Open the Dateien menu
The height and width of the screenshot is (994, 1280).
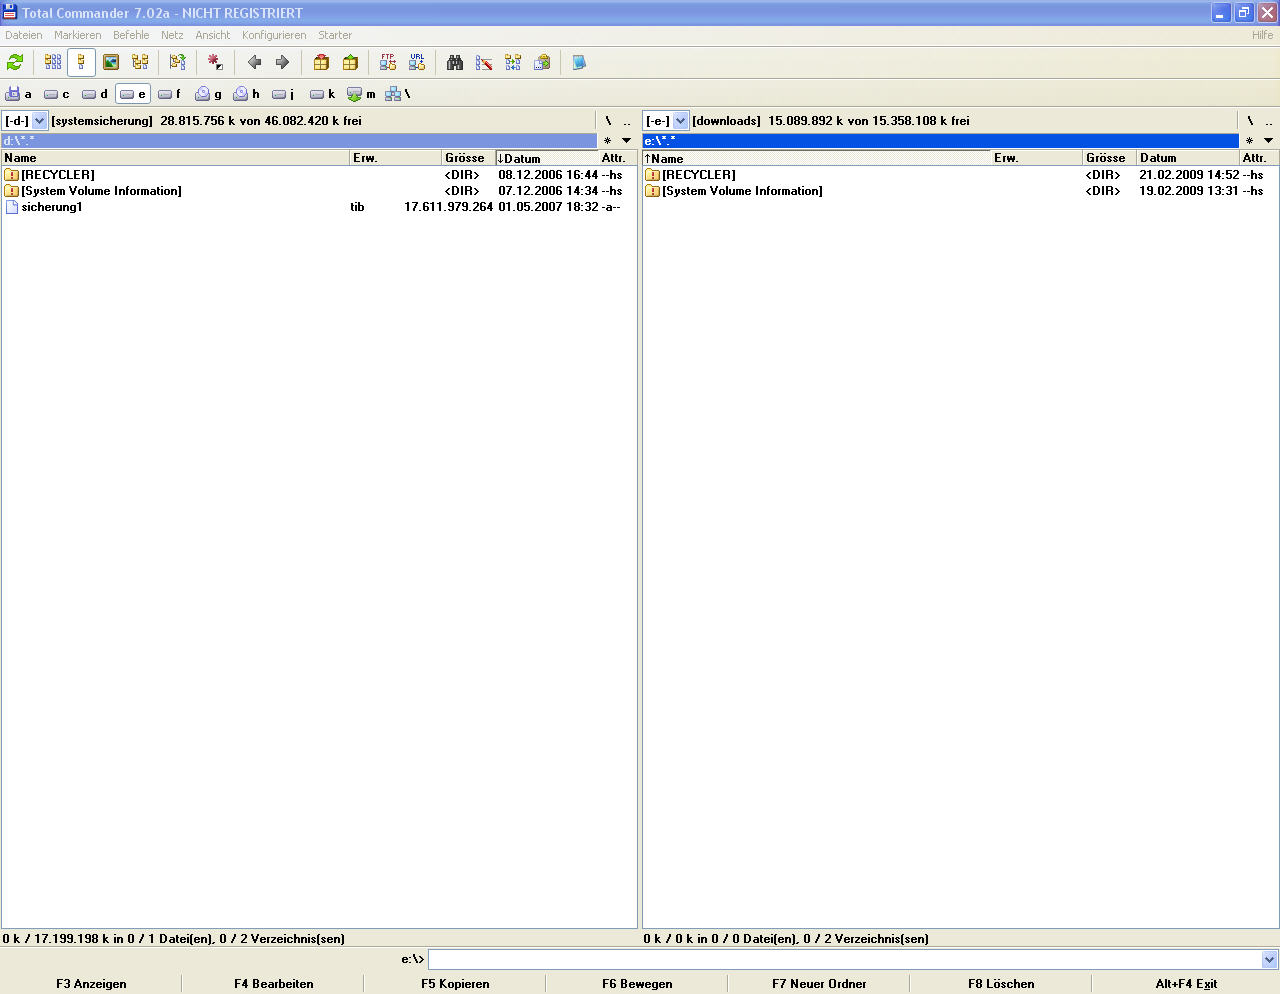(x=24, y=35)
